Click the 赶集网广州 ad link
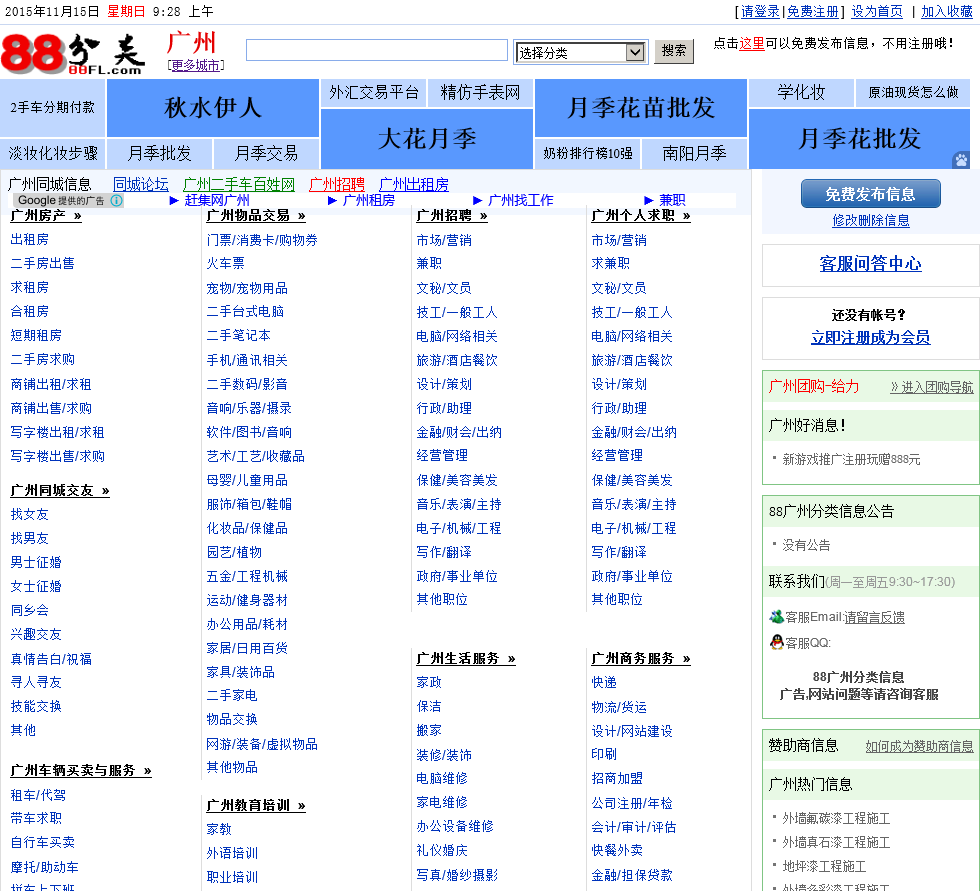980x891 pixels. click(217, 200)
